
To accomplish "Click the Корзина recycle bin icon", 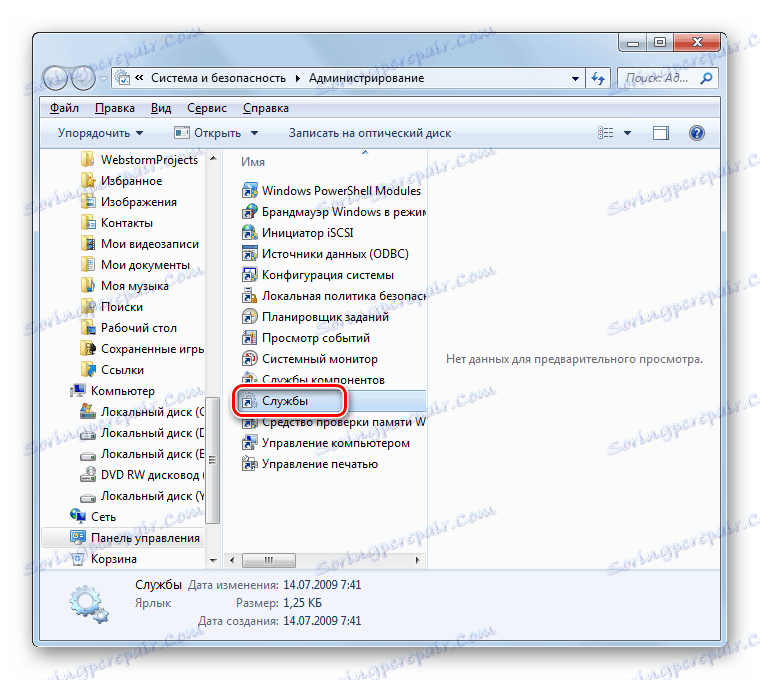I will click(78, 559).
